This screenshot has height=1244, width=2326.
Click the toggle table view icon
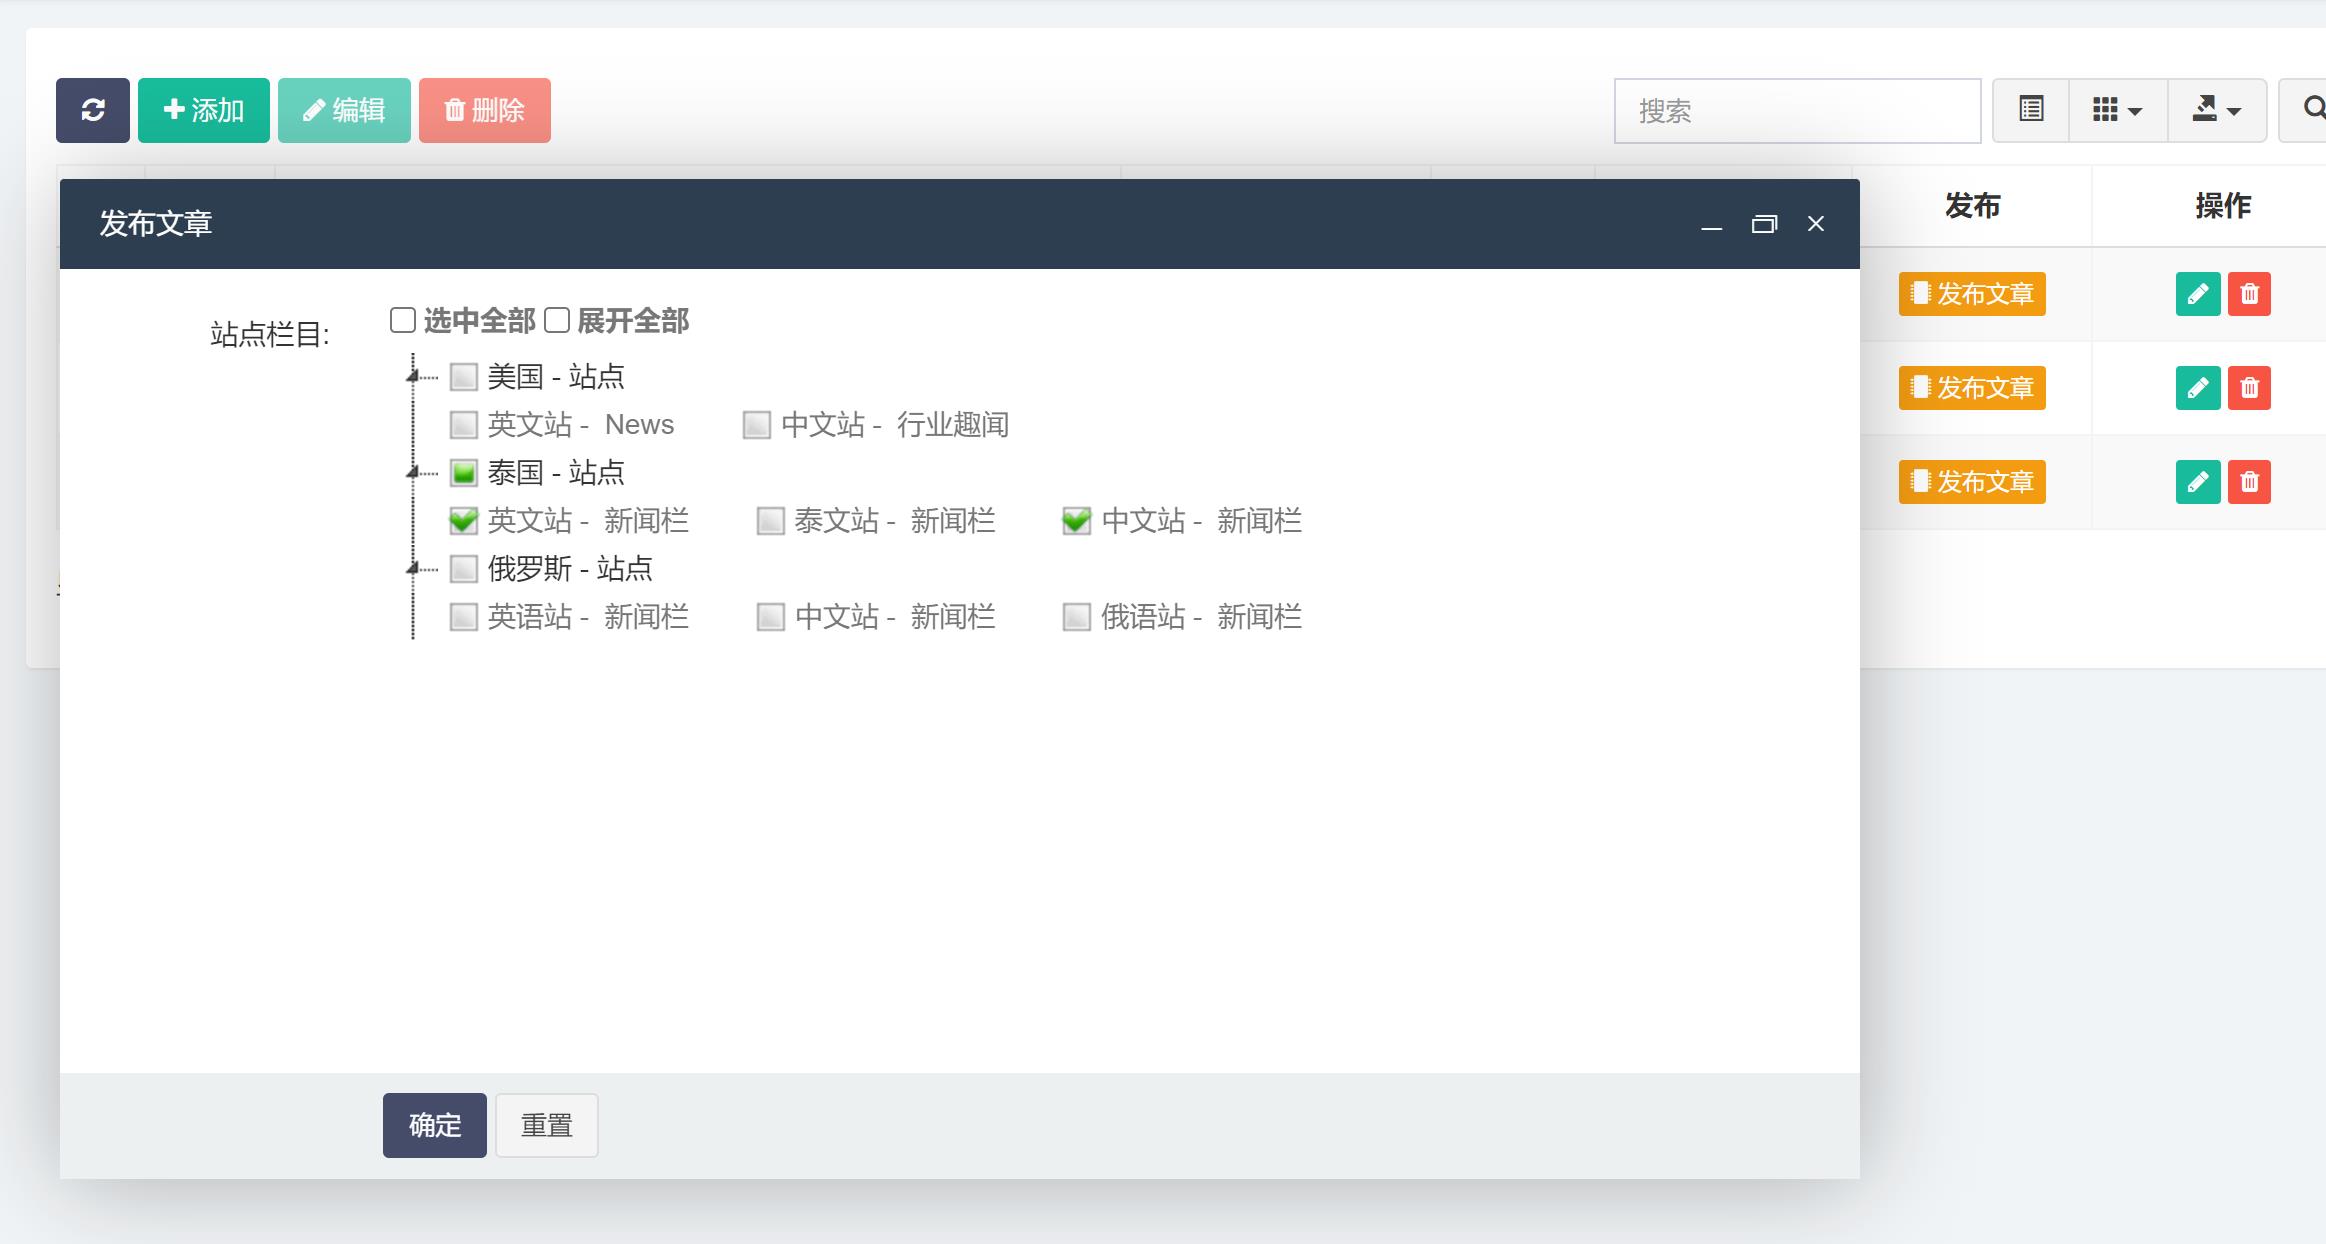click(x=2031, y=110)
